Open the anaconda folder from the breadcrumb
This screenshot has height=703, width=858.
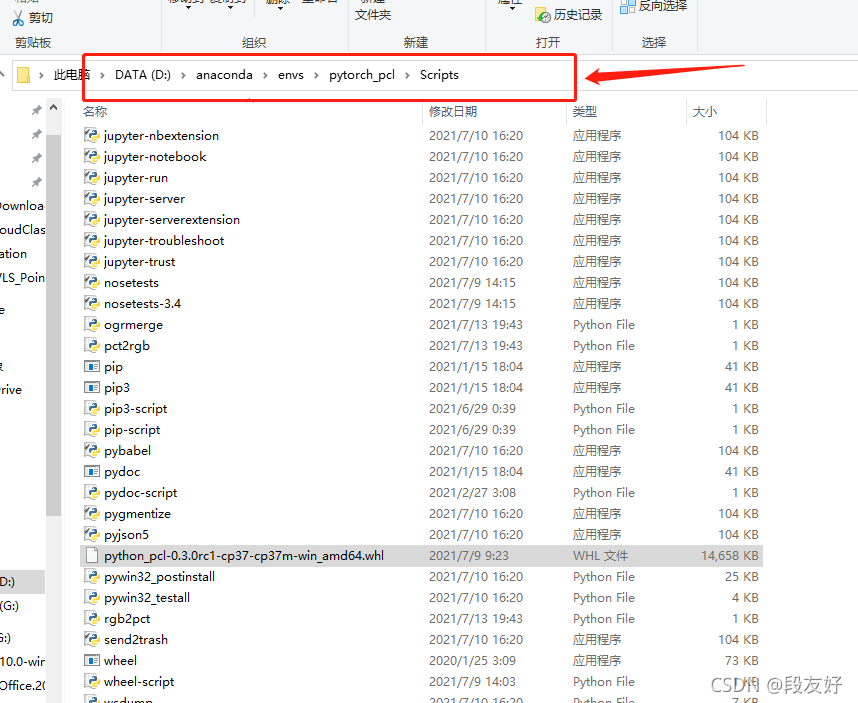[223, 74]
